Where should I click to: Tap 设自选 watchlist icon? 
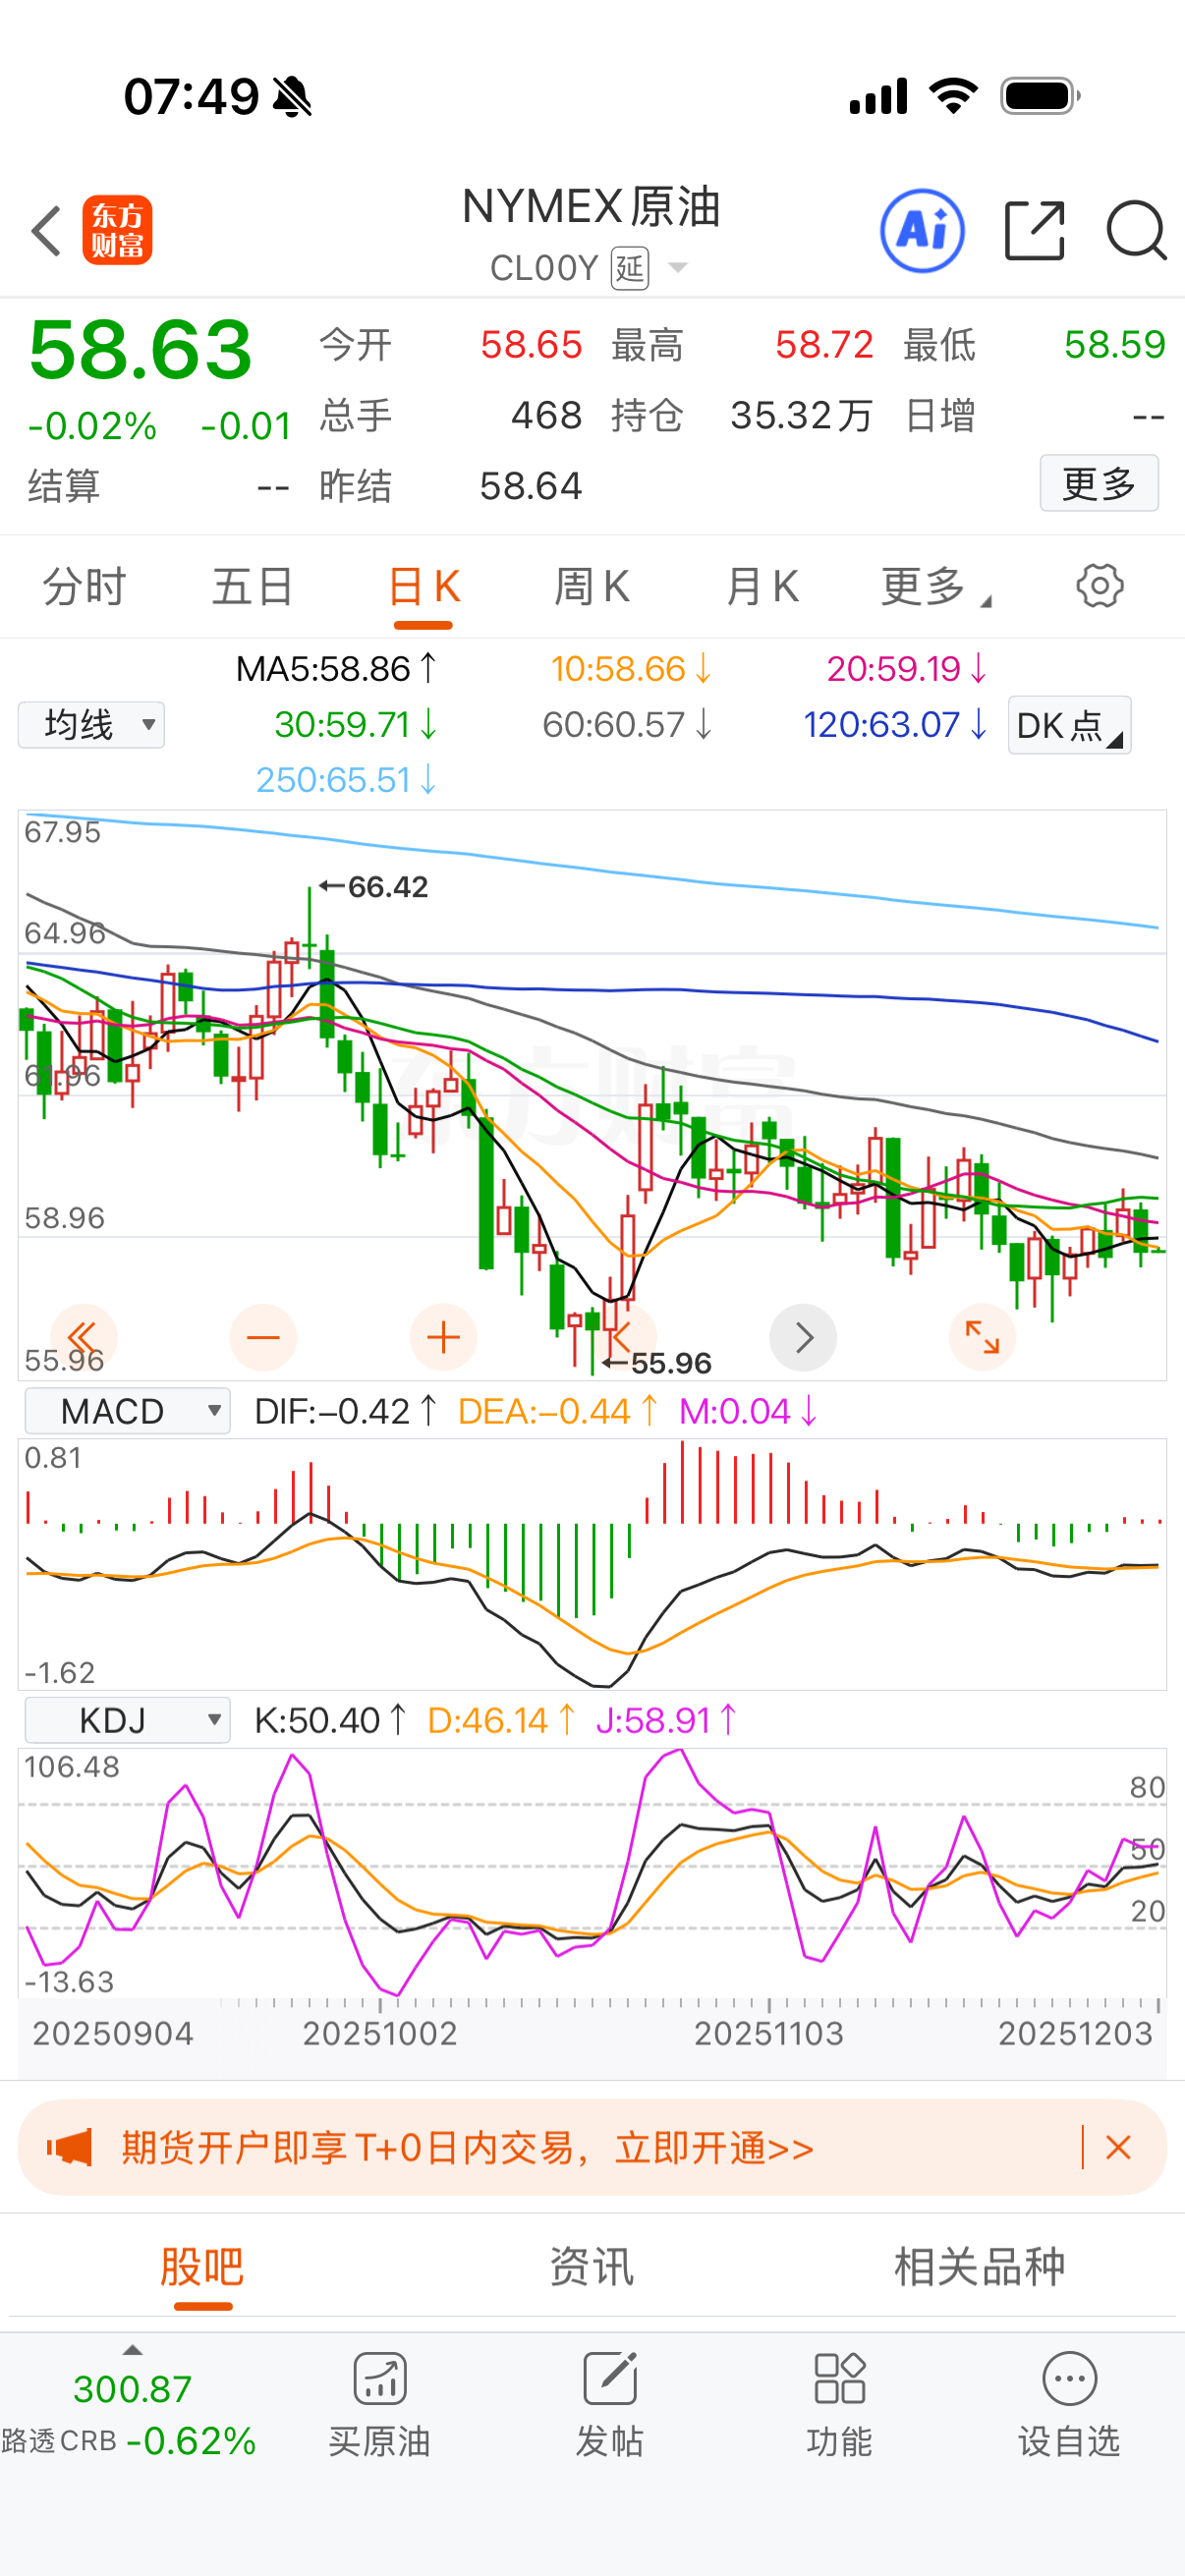coord(1069,2379)
